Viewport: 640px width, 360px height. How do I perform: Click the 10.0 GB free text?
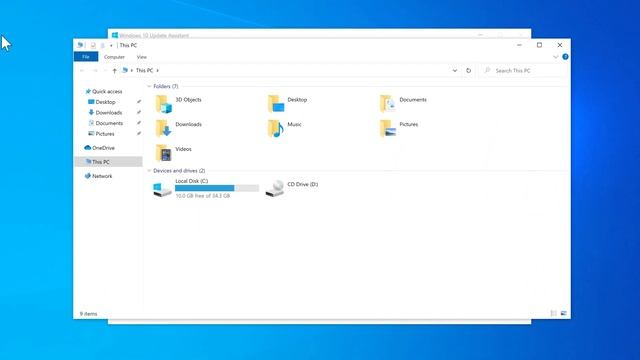click(x=203, y=196)
